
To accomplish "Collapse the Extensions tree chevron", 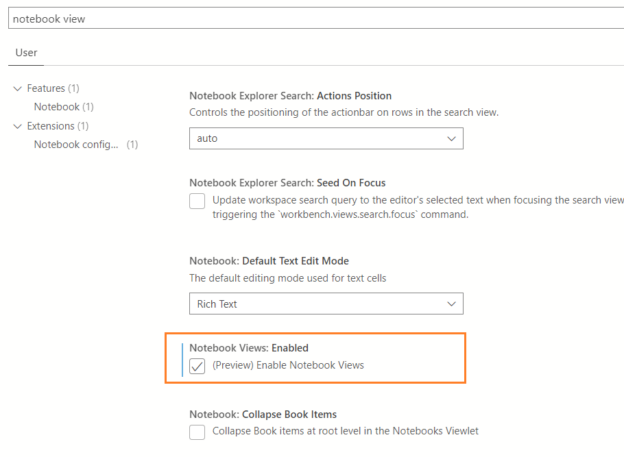I will [18, 126].
